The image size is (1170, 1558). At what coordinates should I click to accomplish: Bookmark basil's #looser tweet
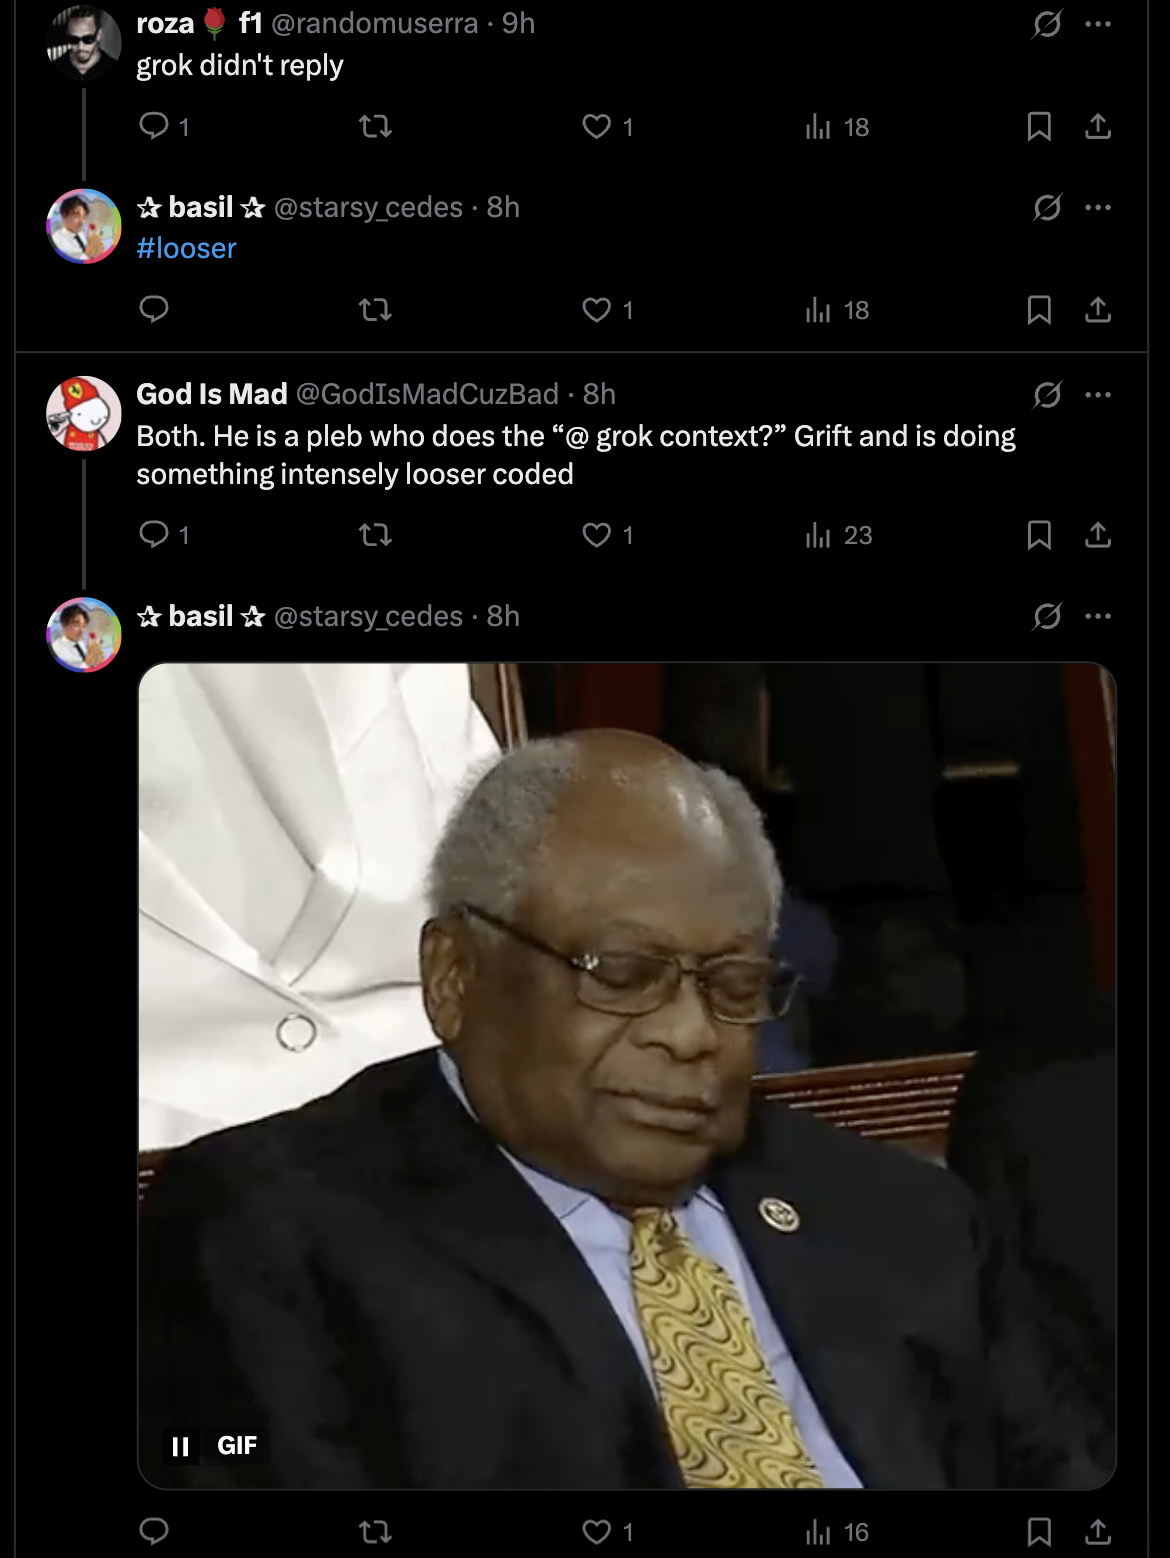1039,310
